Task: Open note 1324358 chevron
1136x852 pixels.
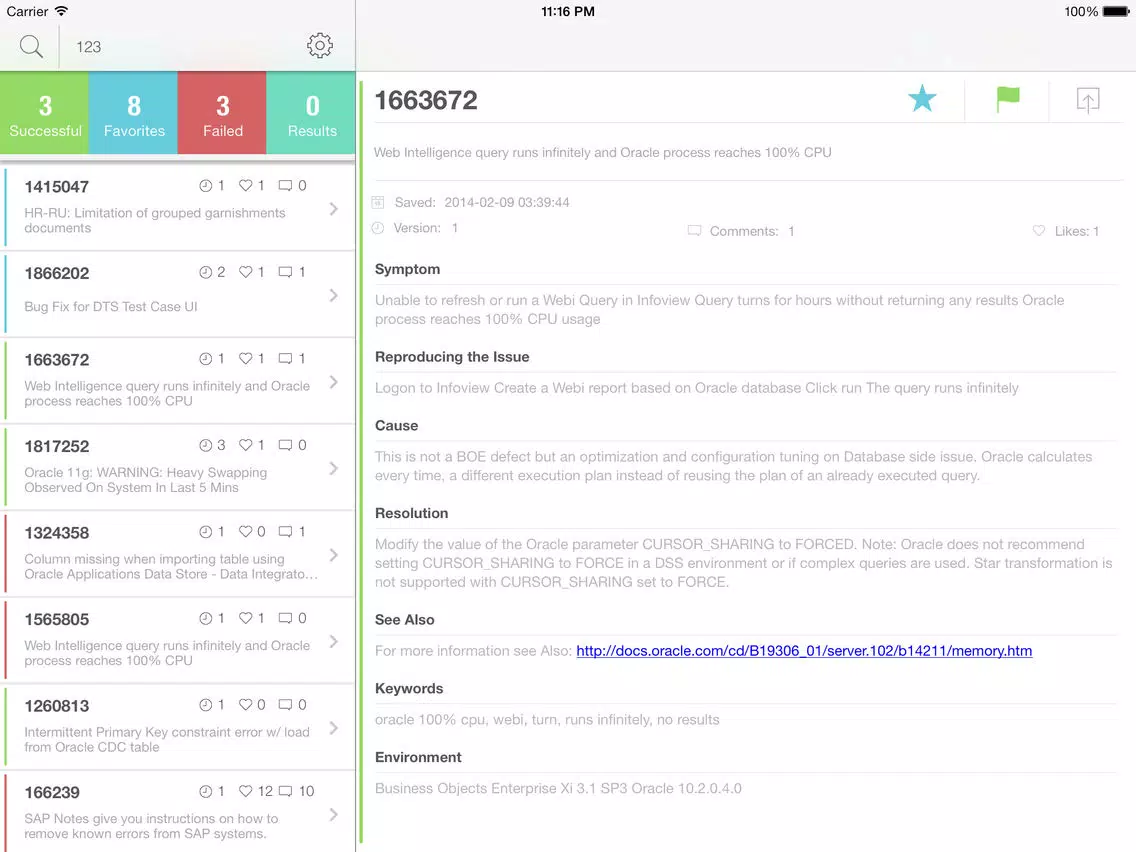Action: pyautogui.click(x=333, y=555)
